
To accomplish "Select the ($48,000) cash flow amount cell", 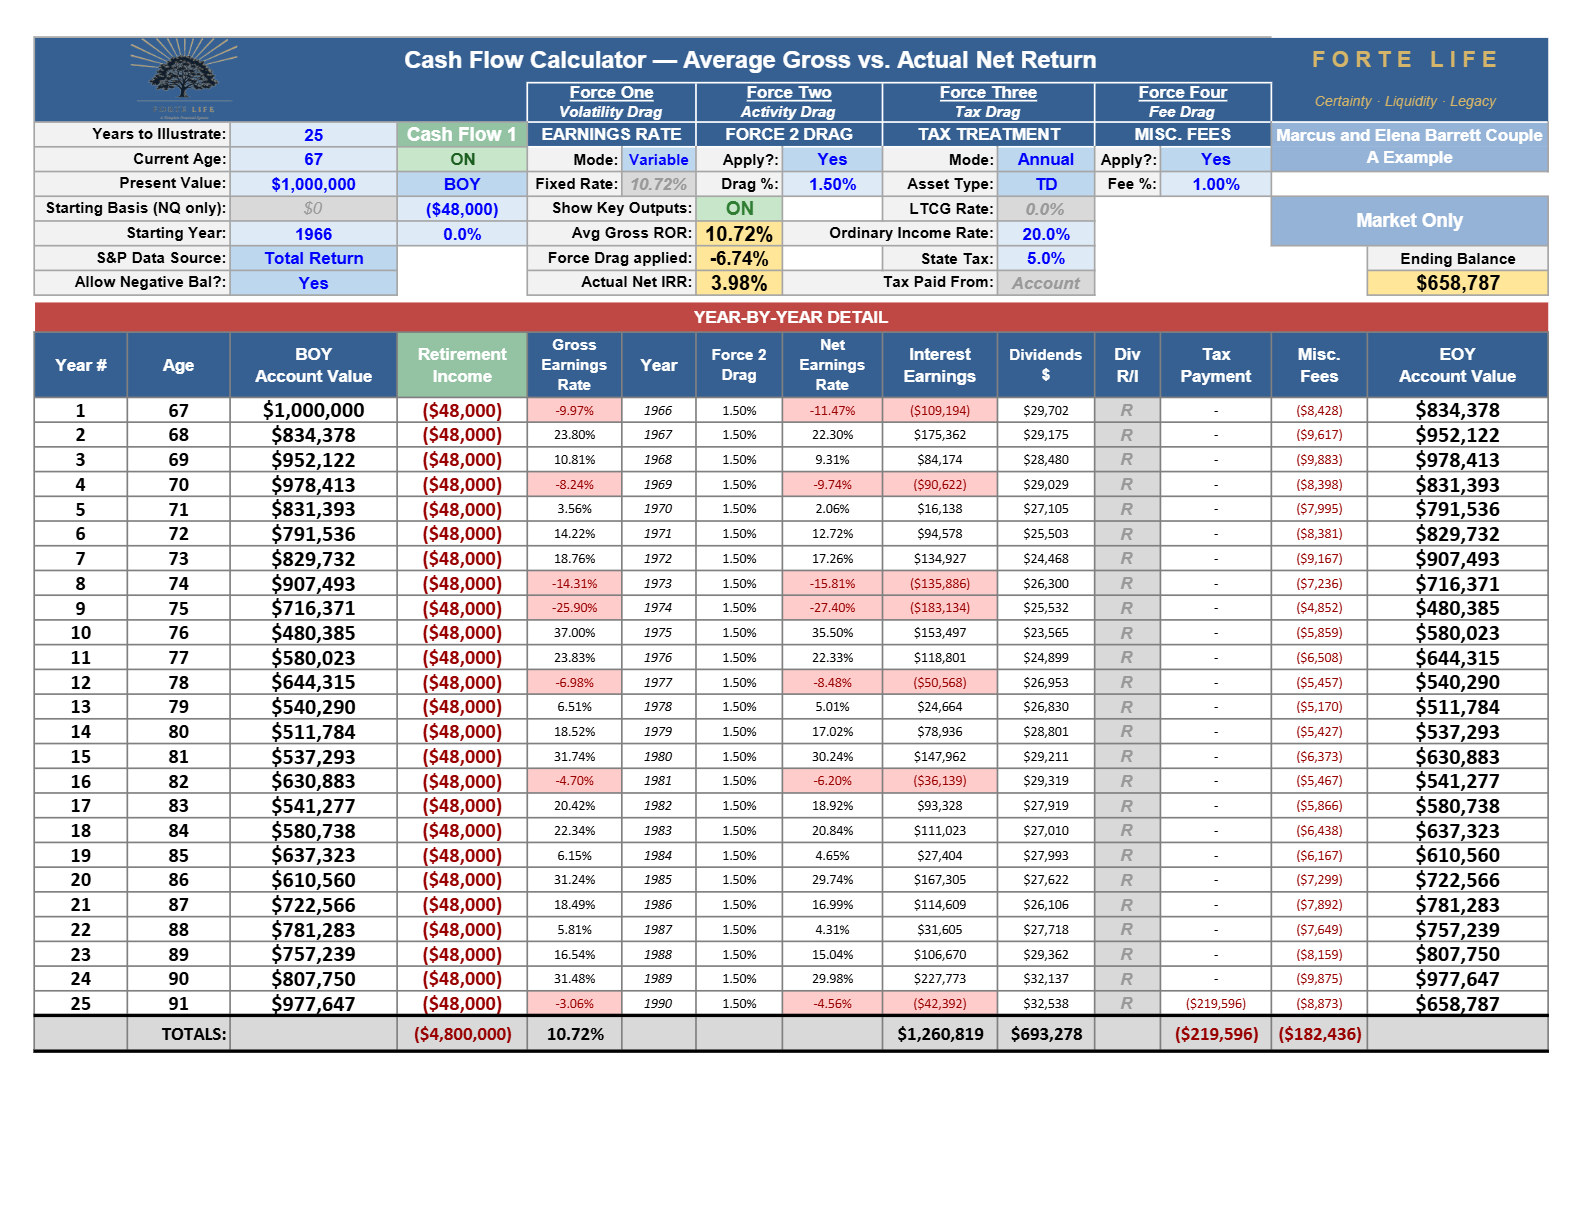I will point(462,209).
